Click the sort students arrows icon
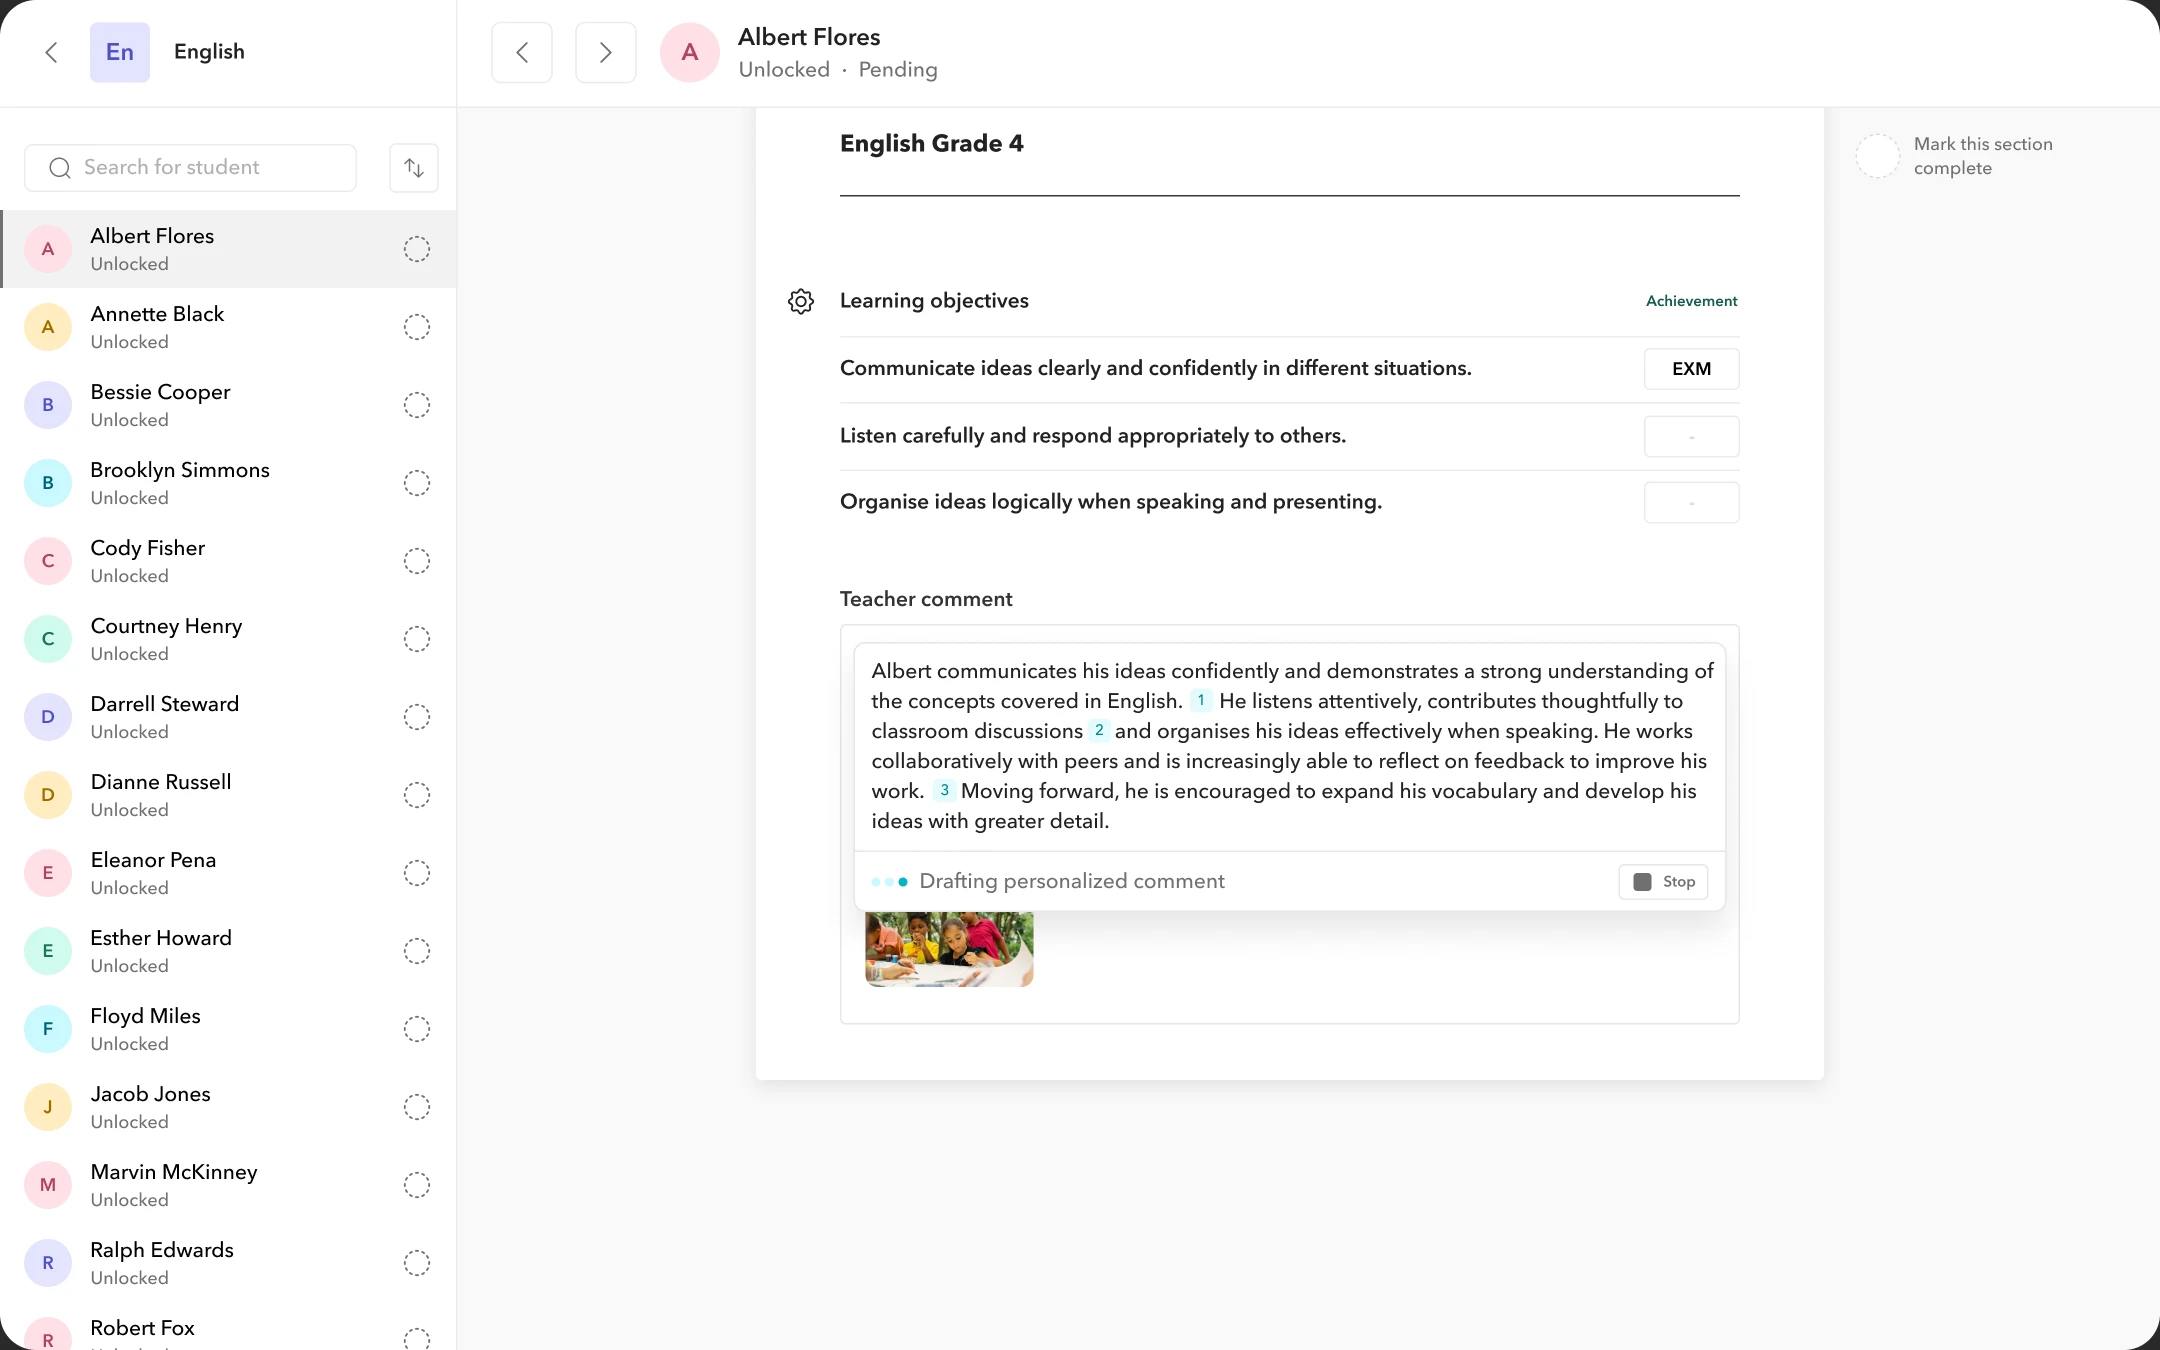 coord(414,168)
